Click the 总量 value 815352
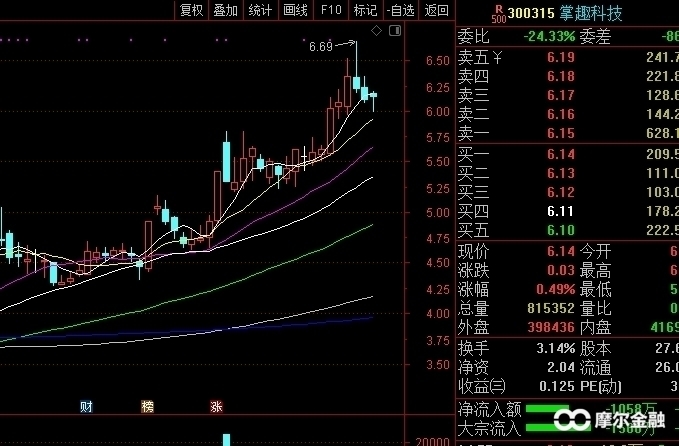679x446 pixels. (x=551, y=308)
